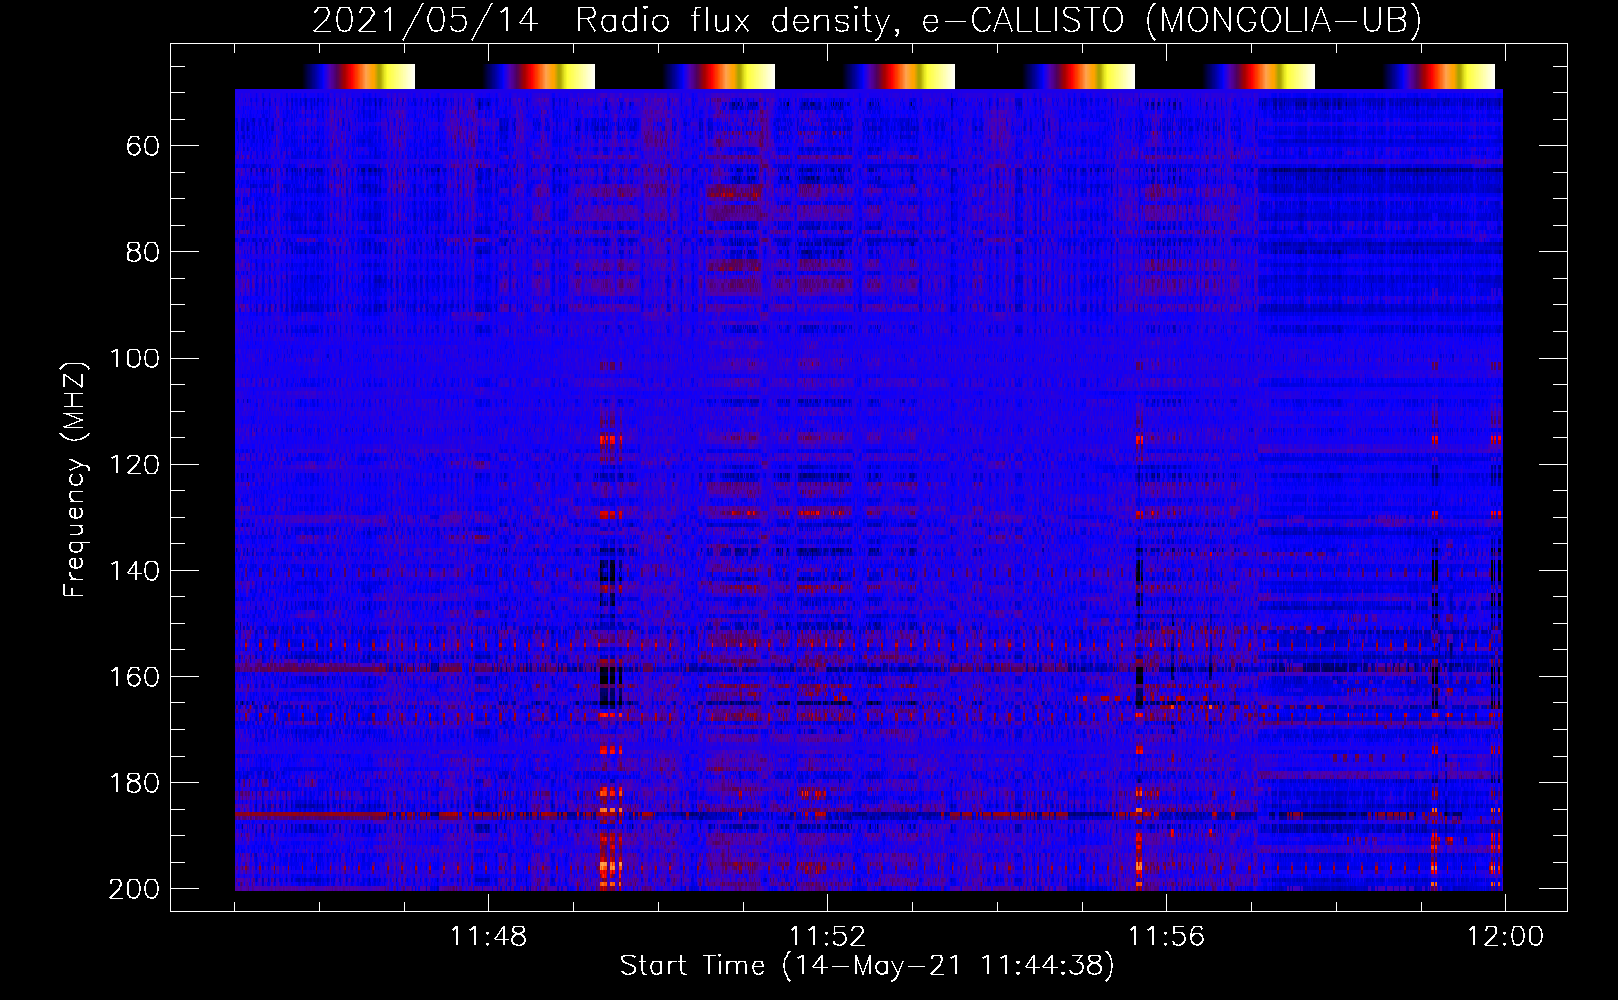
Task: Click the 11:52 time tick label
Action: point(827,937)
